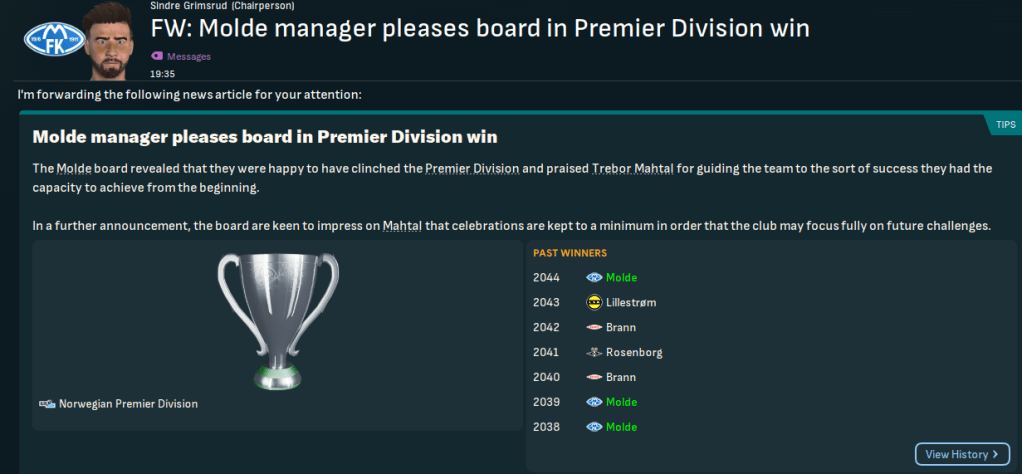The width and height of the screenshot is (1022, 474).
Task: Click Molde's badge beside 2044
Action: pos(594,277)
